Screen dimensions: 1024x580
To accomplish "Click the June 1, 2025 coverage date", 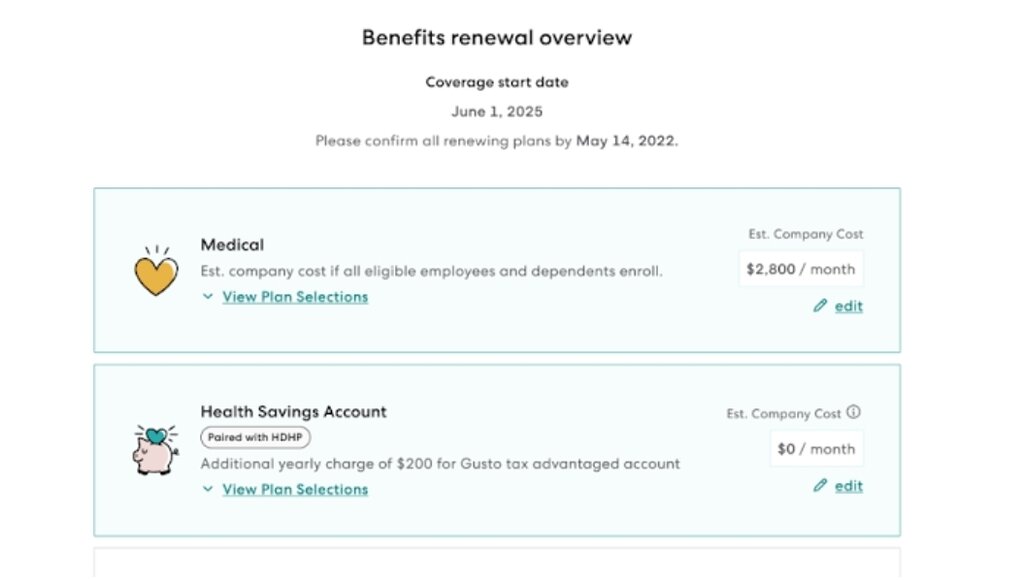I will point(497,112).
